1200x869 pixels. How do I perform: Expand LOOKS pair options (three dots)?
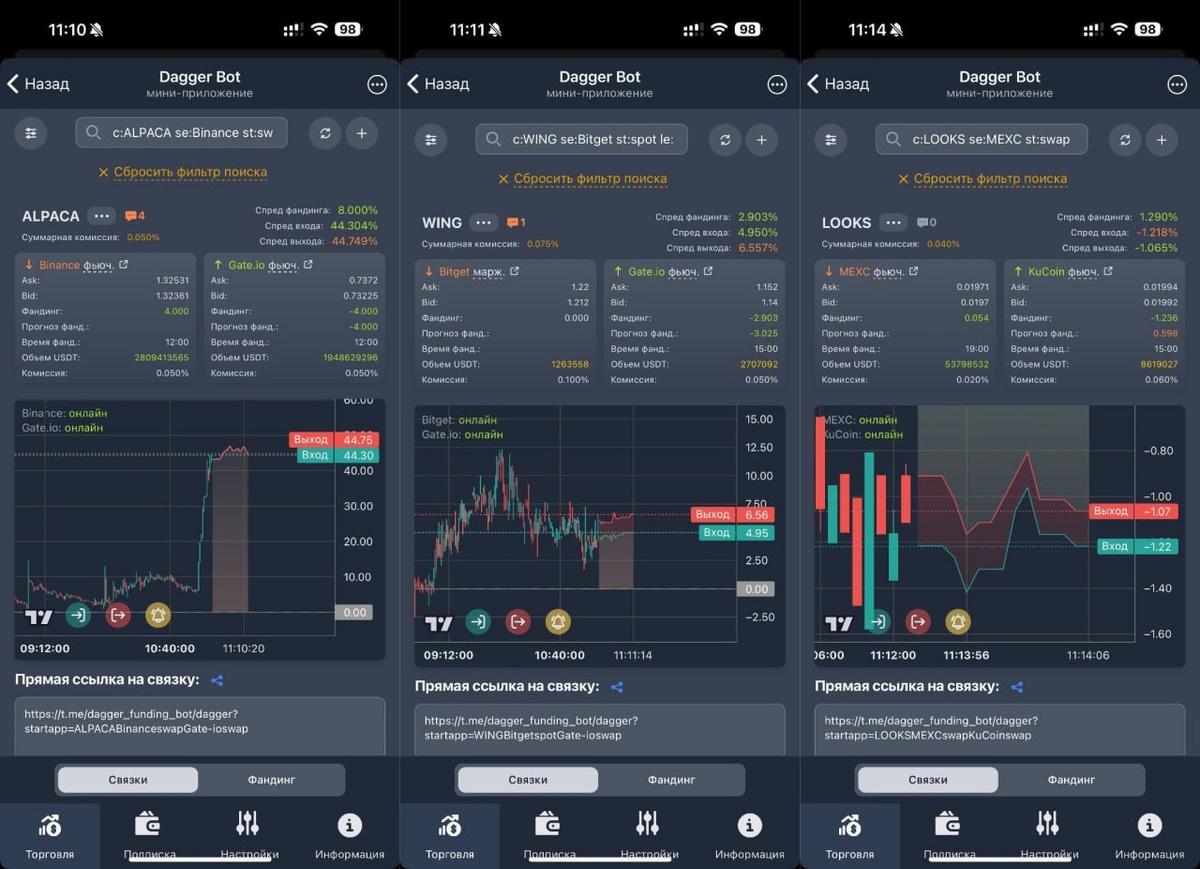pos(894,223)
